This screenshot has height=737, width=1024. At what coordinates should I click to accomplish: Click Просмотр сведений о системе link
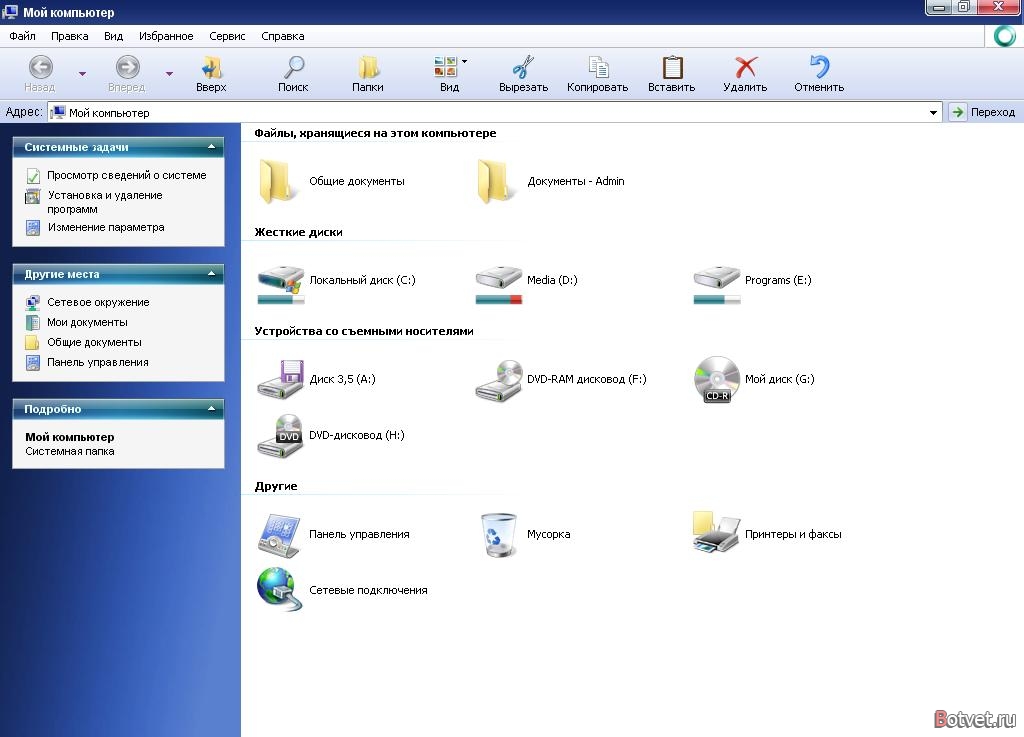[x=127, y=175]
